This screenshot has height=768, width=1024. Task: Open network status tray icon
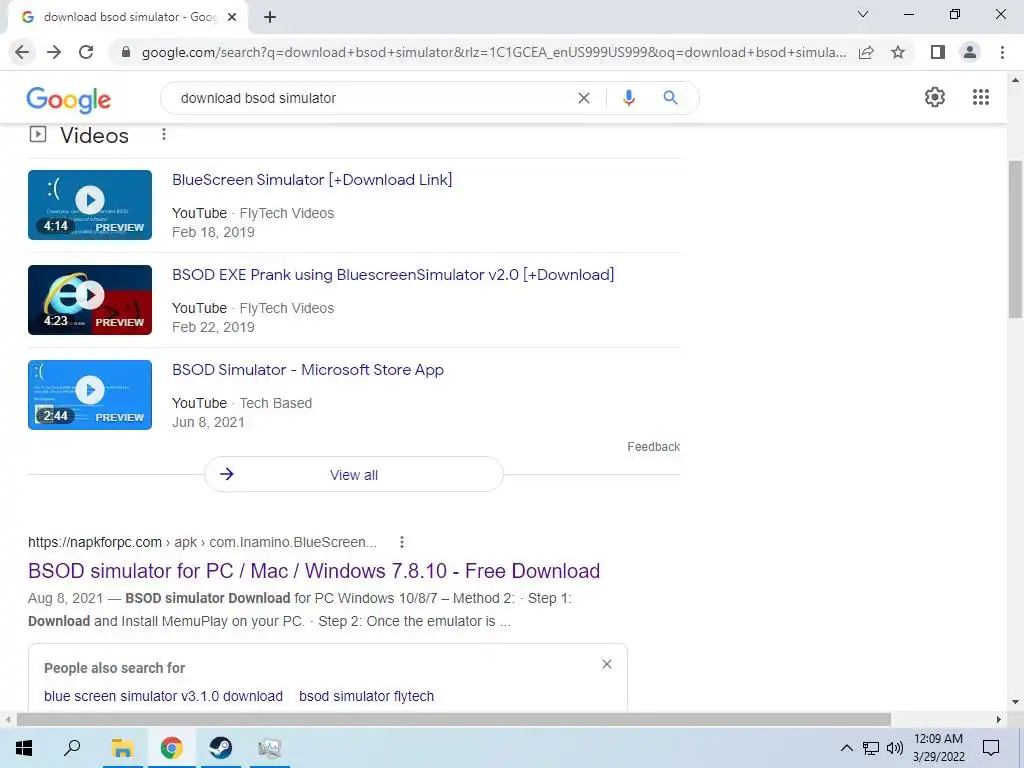tap(871, 748)
